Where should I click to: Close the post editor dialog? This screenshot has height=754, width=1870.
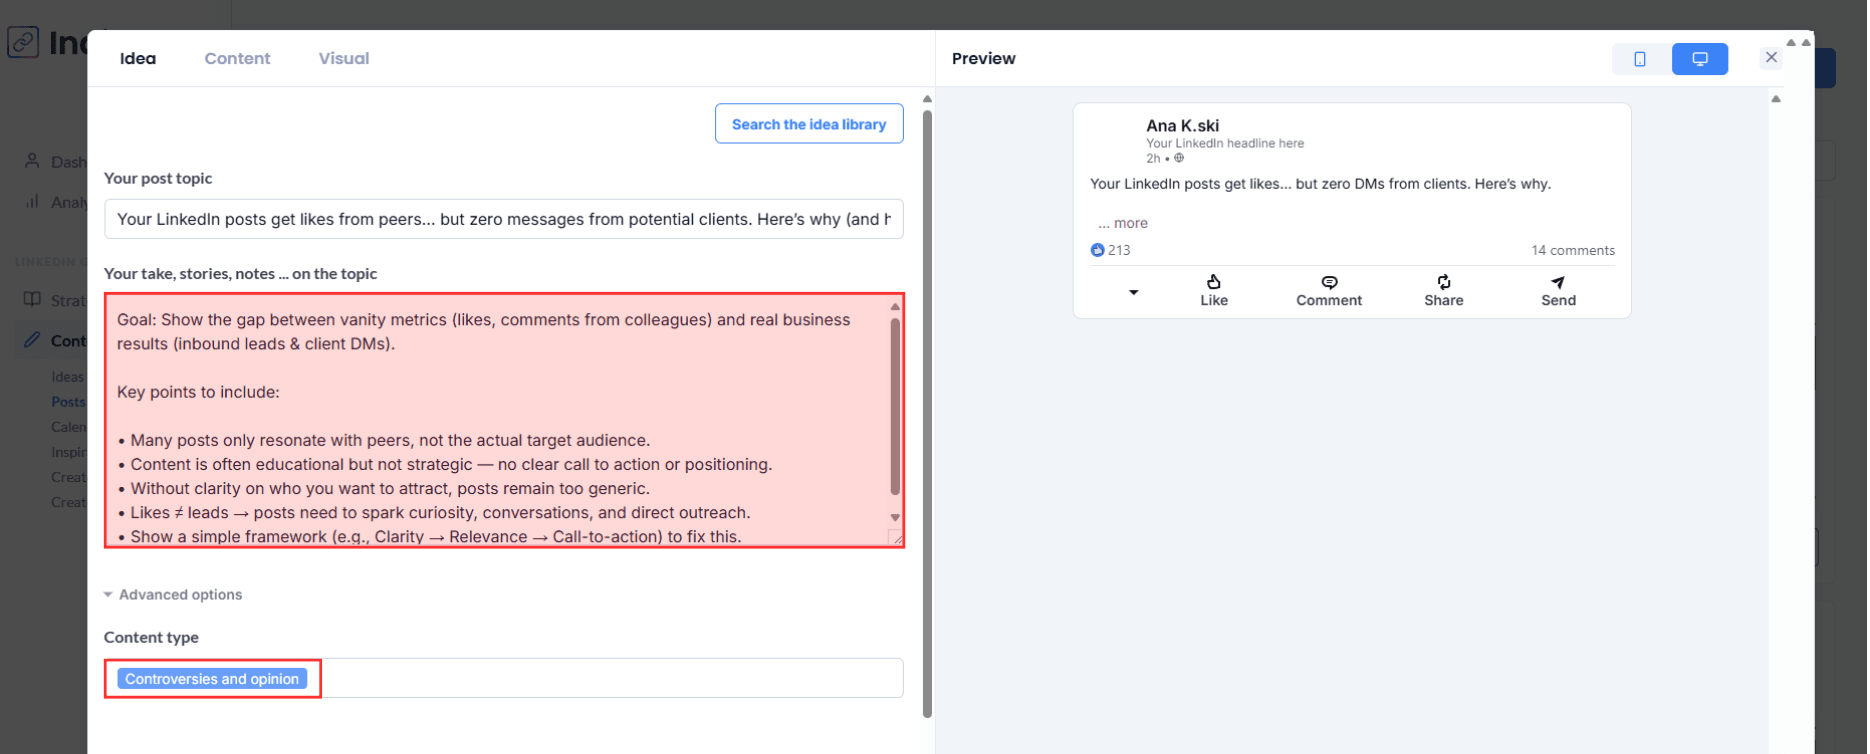(x=1771, y=57)
